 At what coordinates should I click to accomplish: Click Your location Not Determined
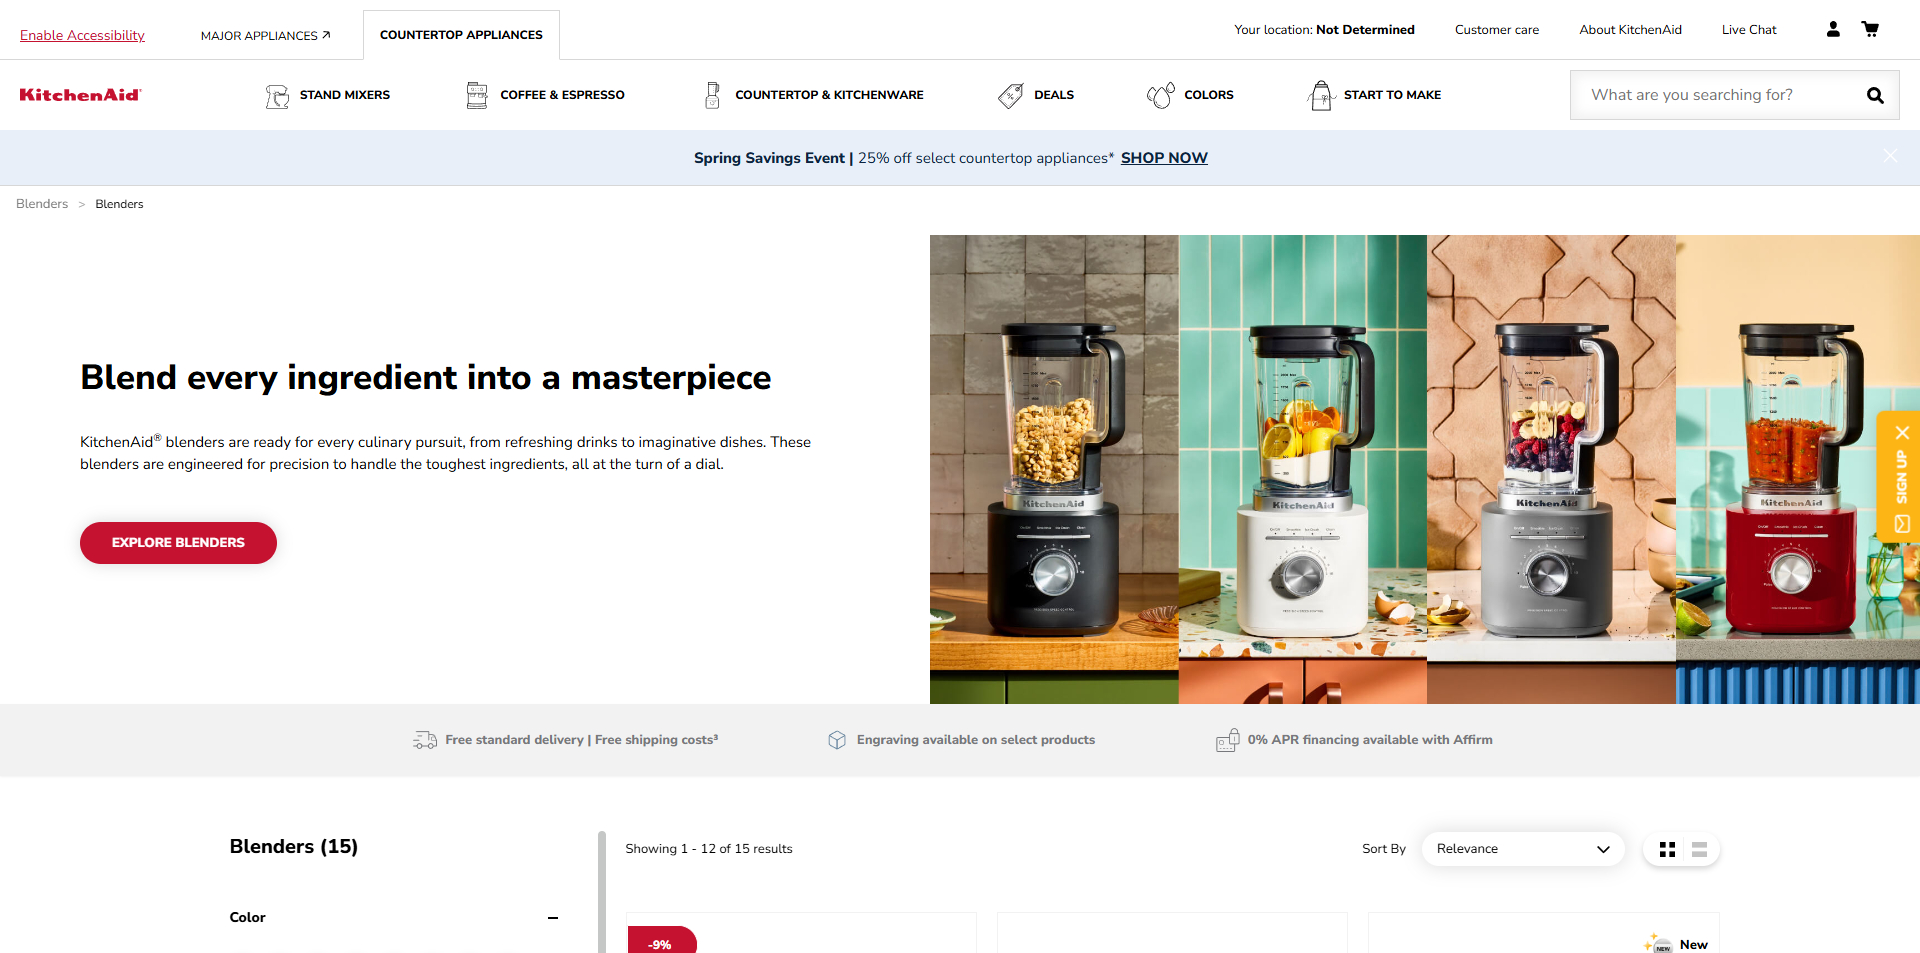coord(1324,30)
